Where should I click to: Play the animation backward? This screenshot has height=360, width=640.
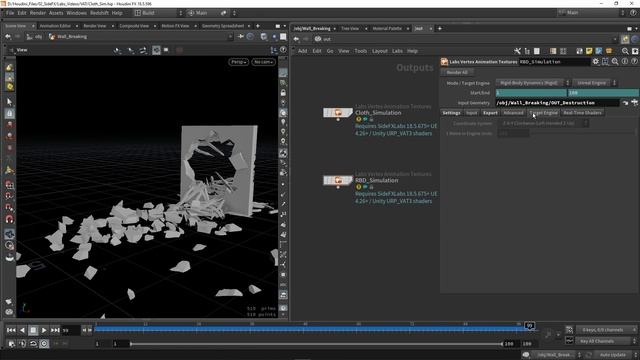pyautogui.click(x=22, y=330)
